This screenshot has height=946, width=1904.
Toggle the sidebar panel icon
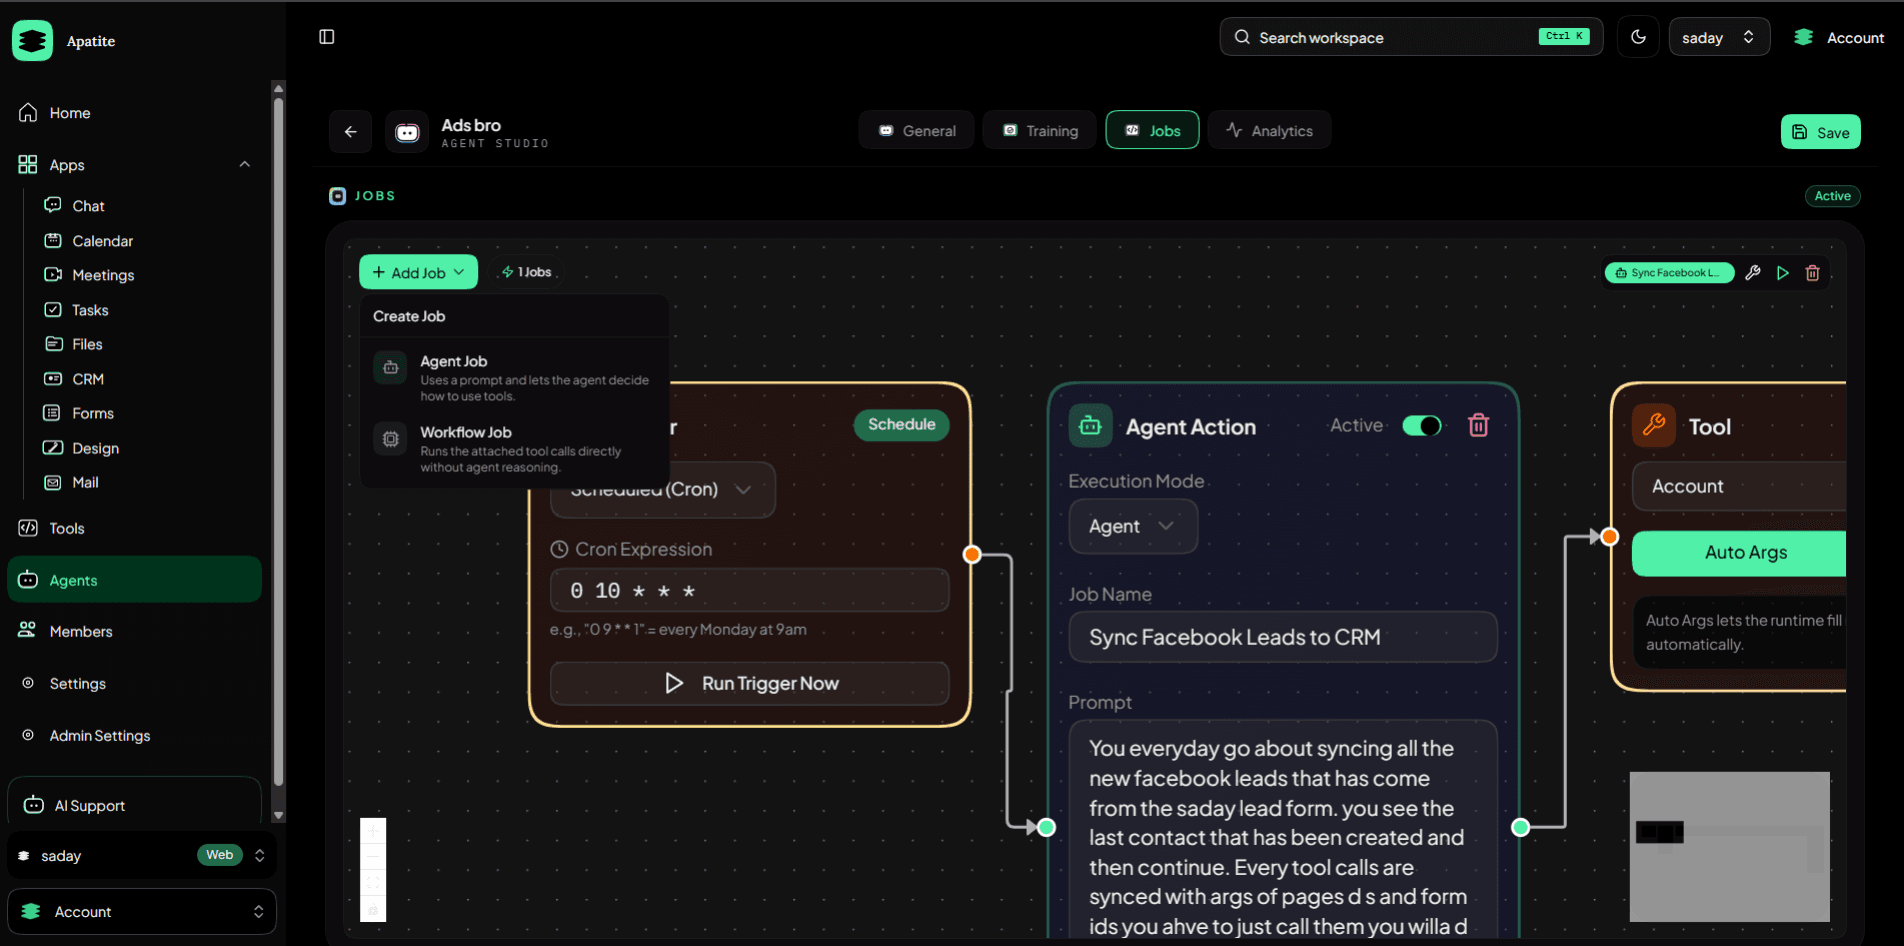tap(326, 37)
